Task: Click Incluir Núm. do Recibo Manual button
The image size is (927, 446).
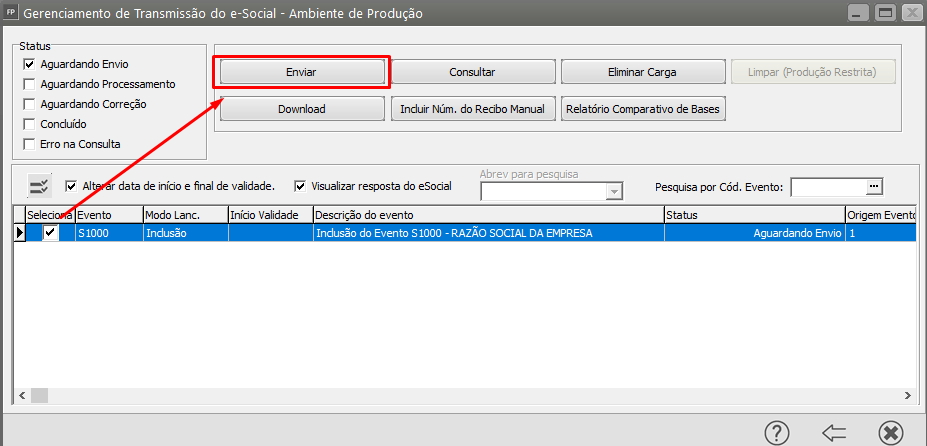Action: (x=472, y=109)
